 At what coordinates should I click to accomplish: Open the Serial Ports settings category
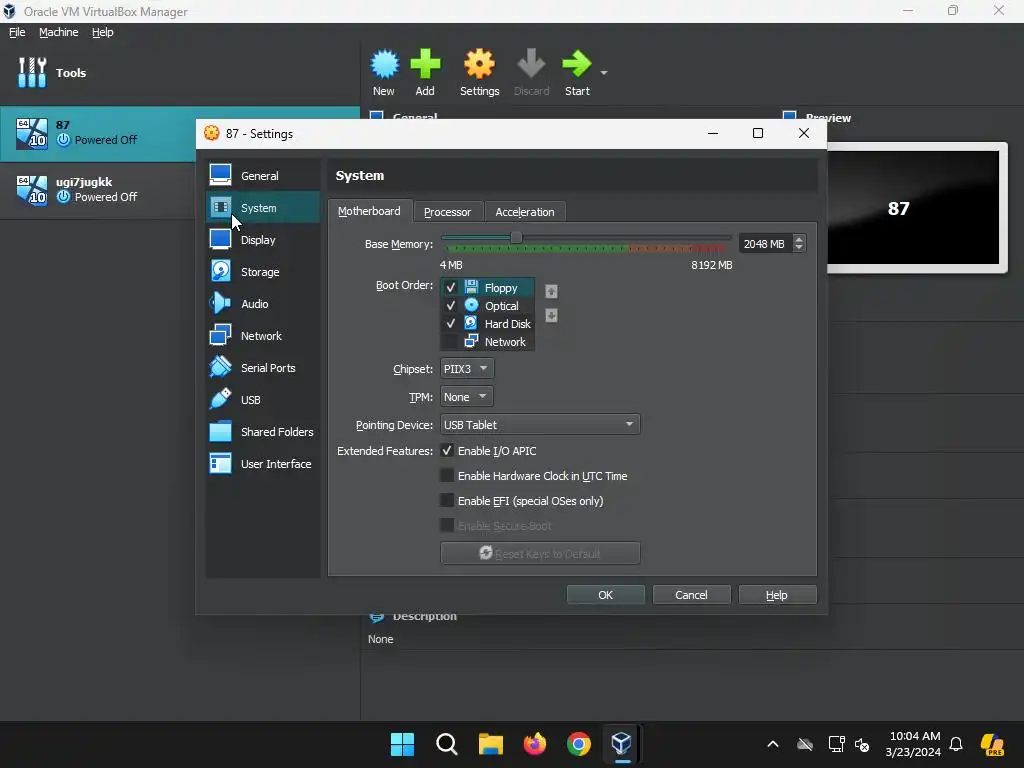click(263, 368)
